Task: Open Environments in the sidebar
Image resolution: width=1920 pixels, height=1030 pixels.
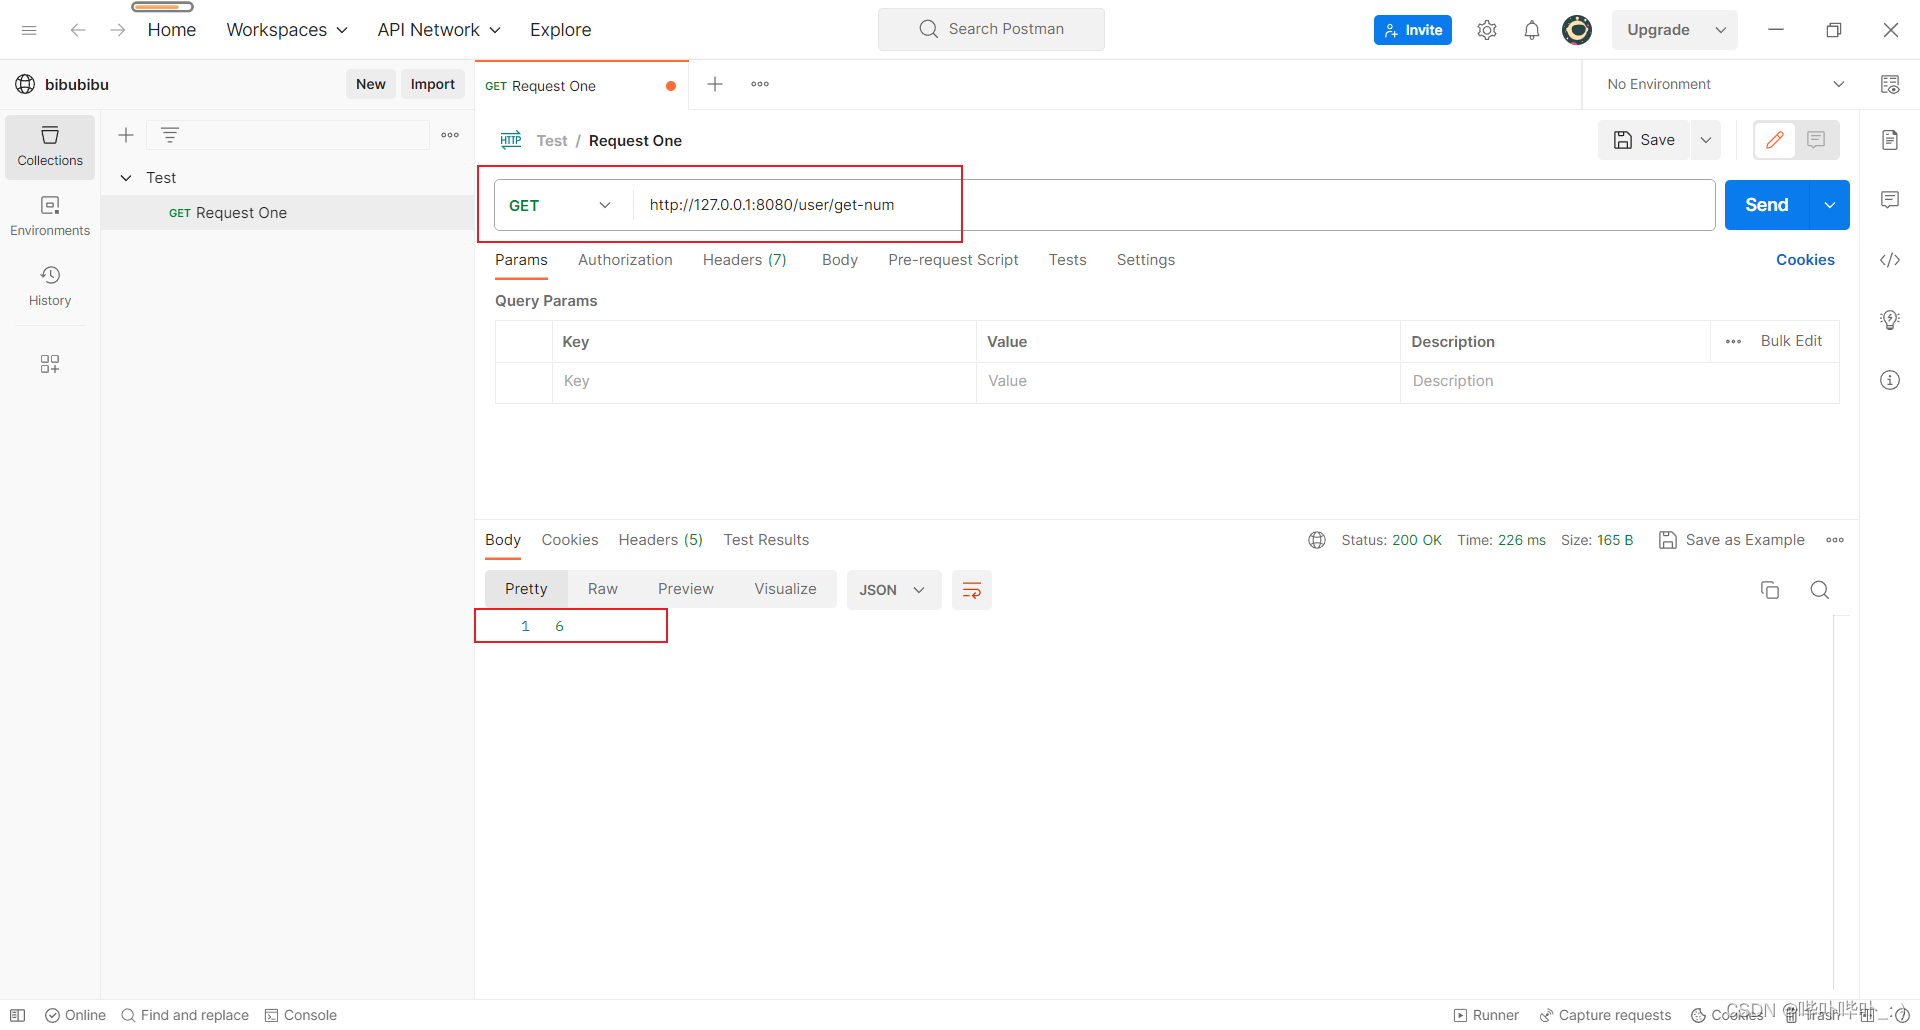Action: [x=50, y=217]
